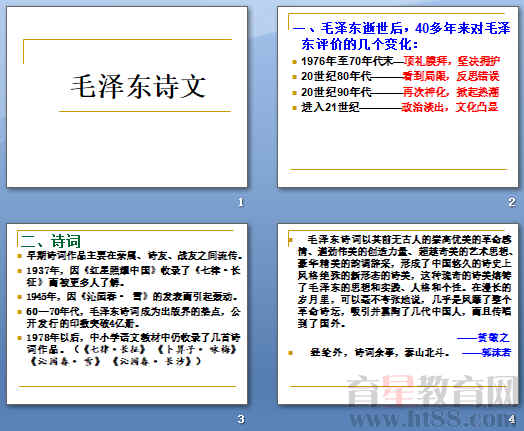
Task: Click the title text 毛泽东诗文
Action: click(x=138, y=87)
